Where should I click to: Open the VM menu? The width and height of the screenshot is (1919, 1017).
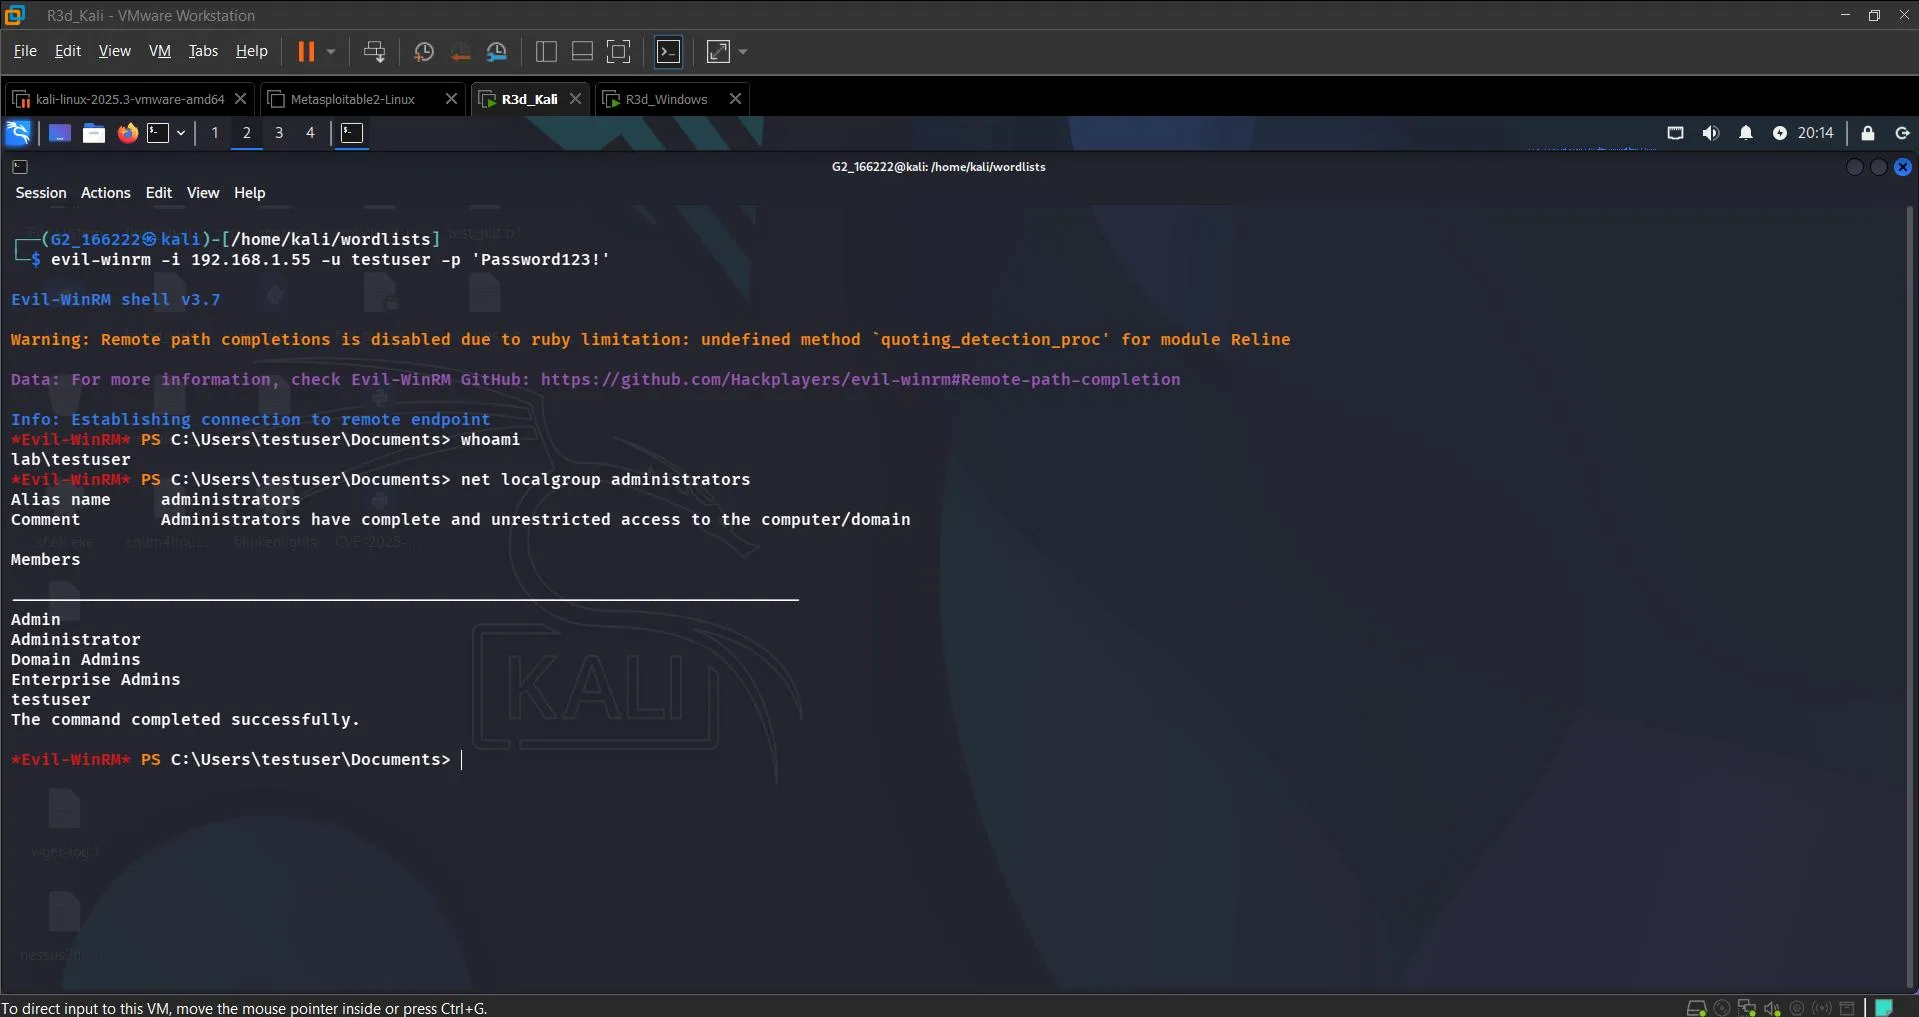pyautogui.click(x=160, y=51)
